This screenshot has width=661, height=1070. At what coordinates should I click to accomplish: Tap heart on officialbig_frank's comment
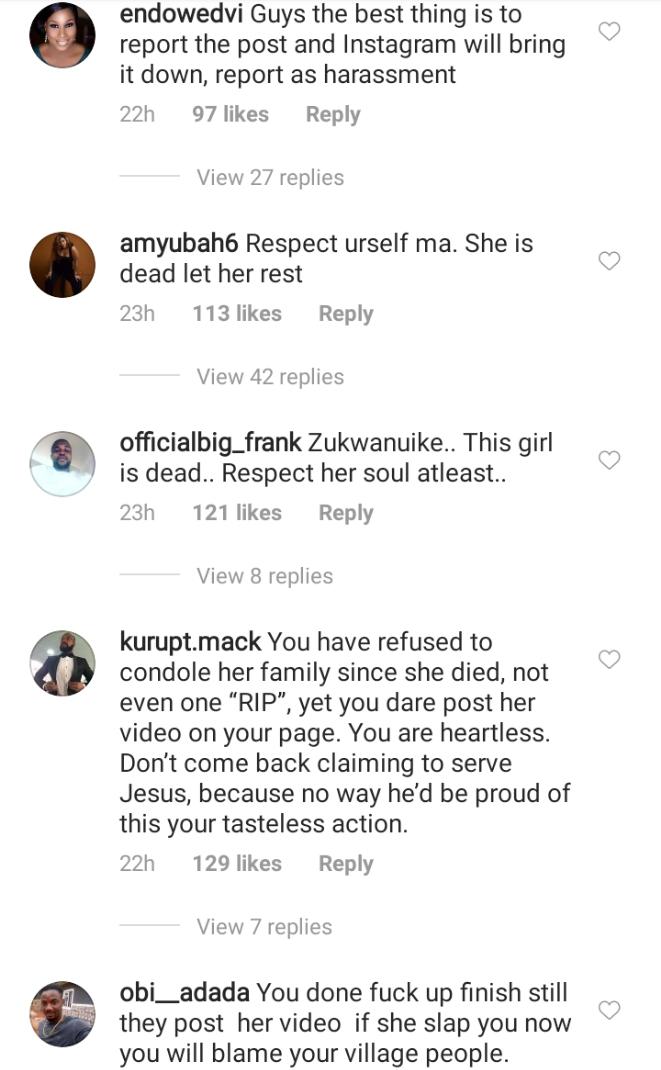point(608,460)
